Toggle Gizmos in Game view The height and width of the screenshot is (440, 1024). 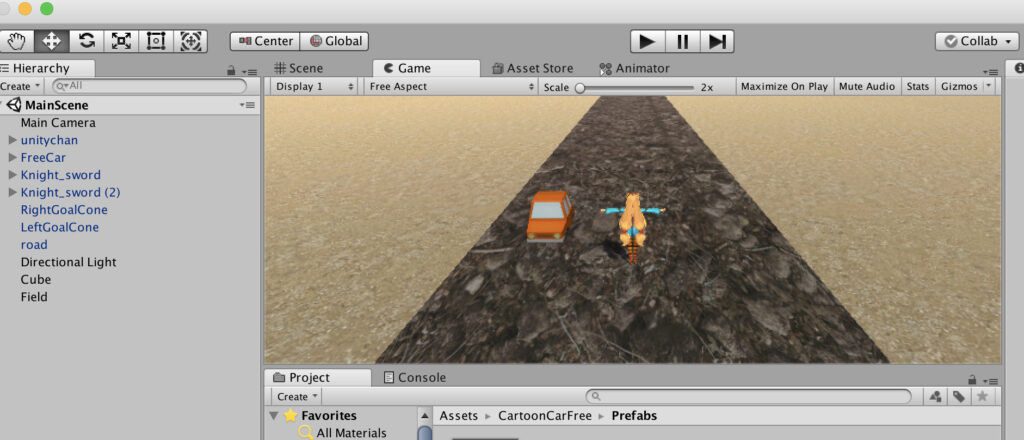(959, 86)
